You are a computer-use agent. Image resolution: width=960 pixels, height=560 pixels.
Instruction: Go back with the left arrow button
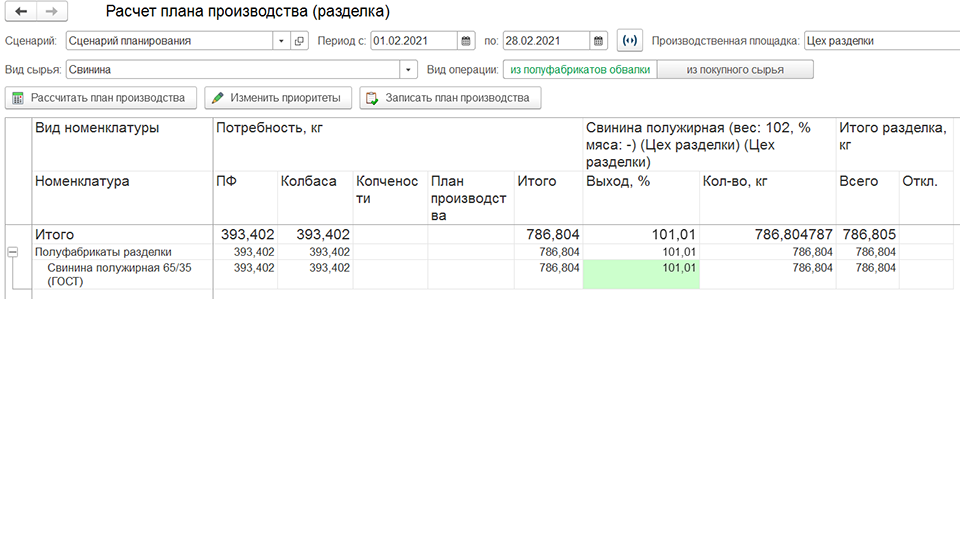coord(21,11)
